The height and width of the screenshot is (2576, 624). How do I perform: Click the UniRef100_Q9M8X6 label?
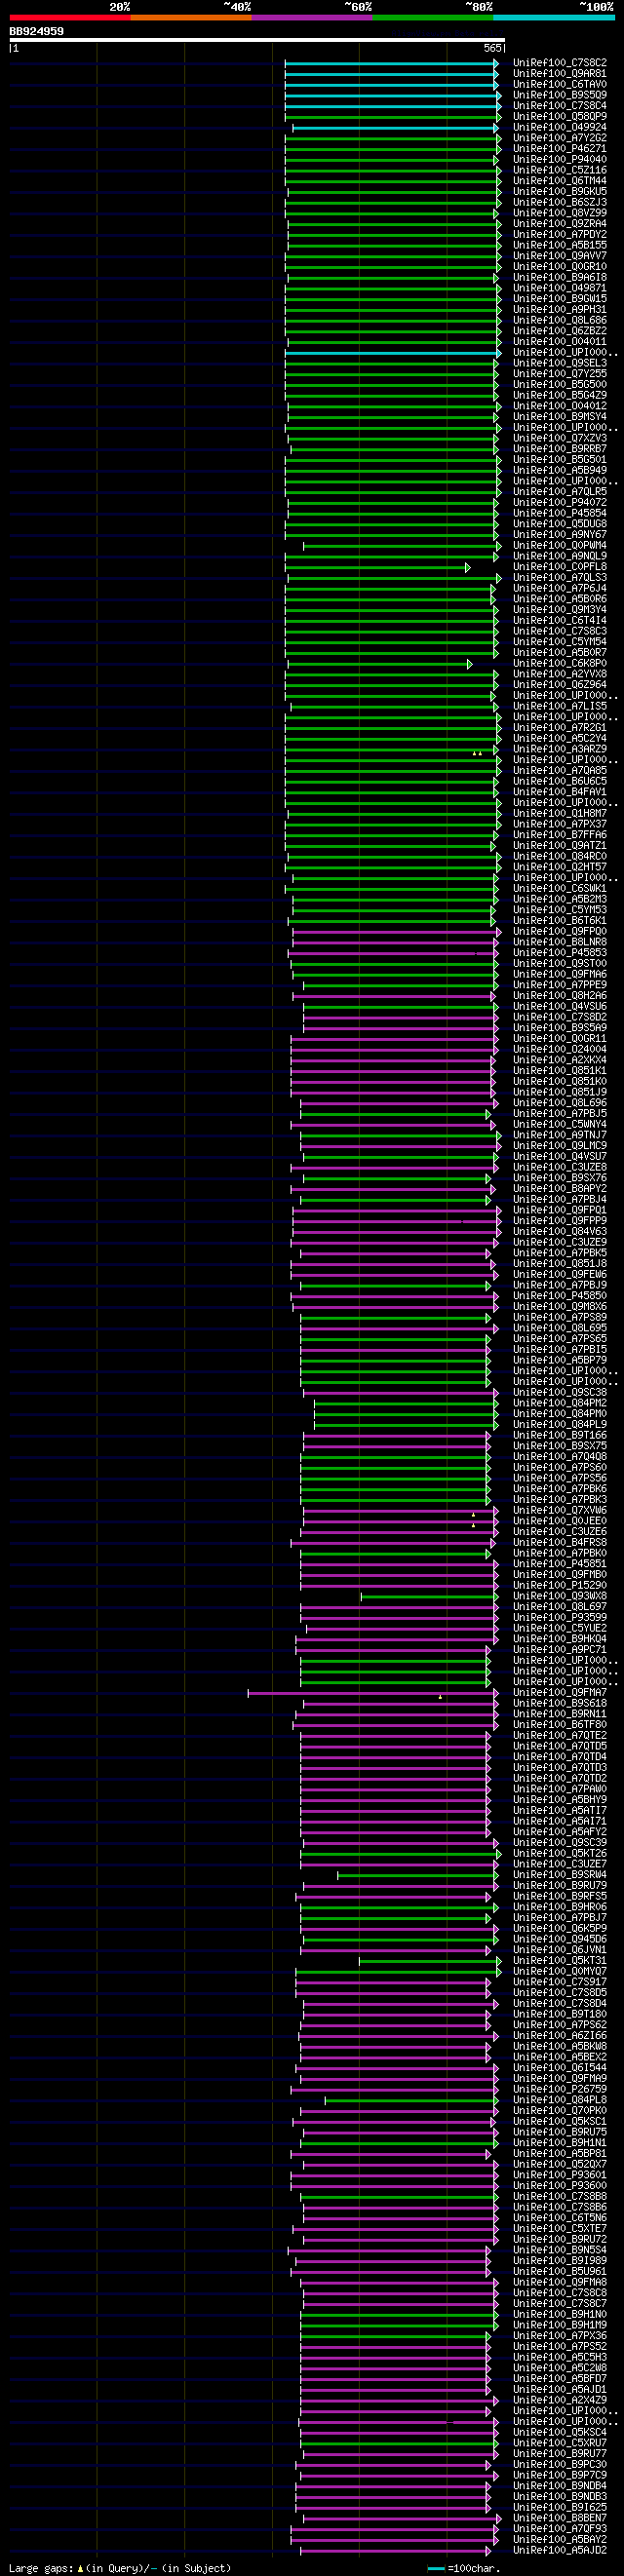560,1306
